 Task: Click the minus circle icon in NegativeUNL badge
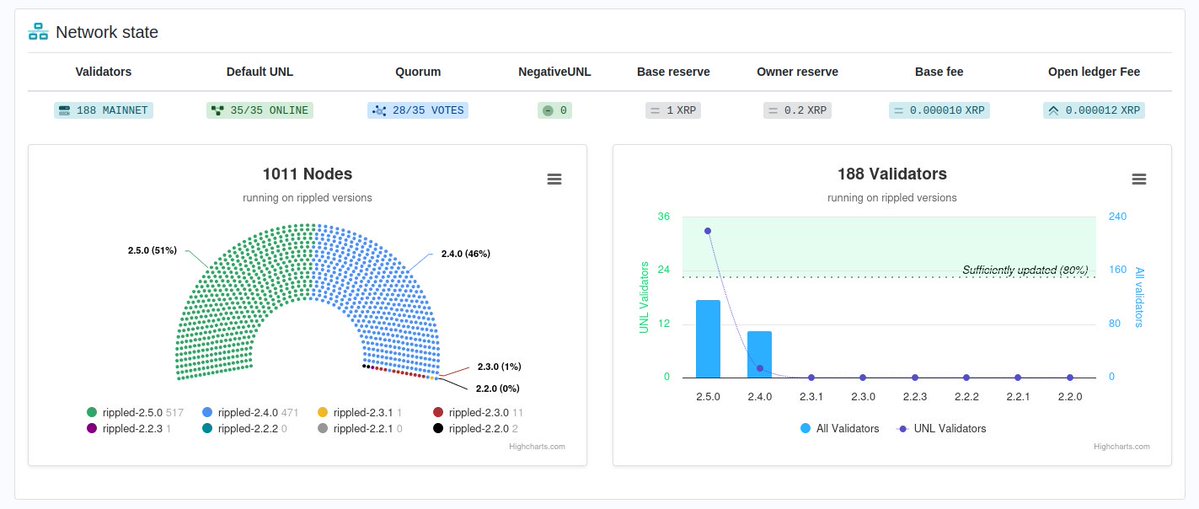click(x=548, y=110)
